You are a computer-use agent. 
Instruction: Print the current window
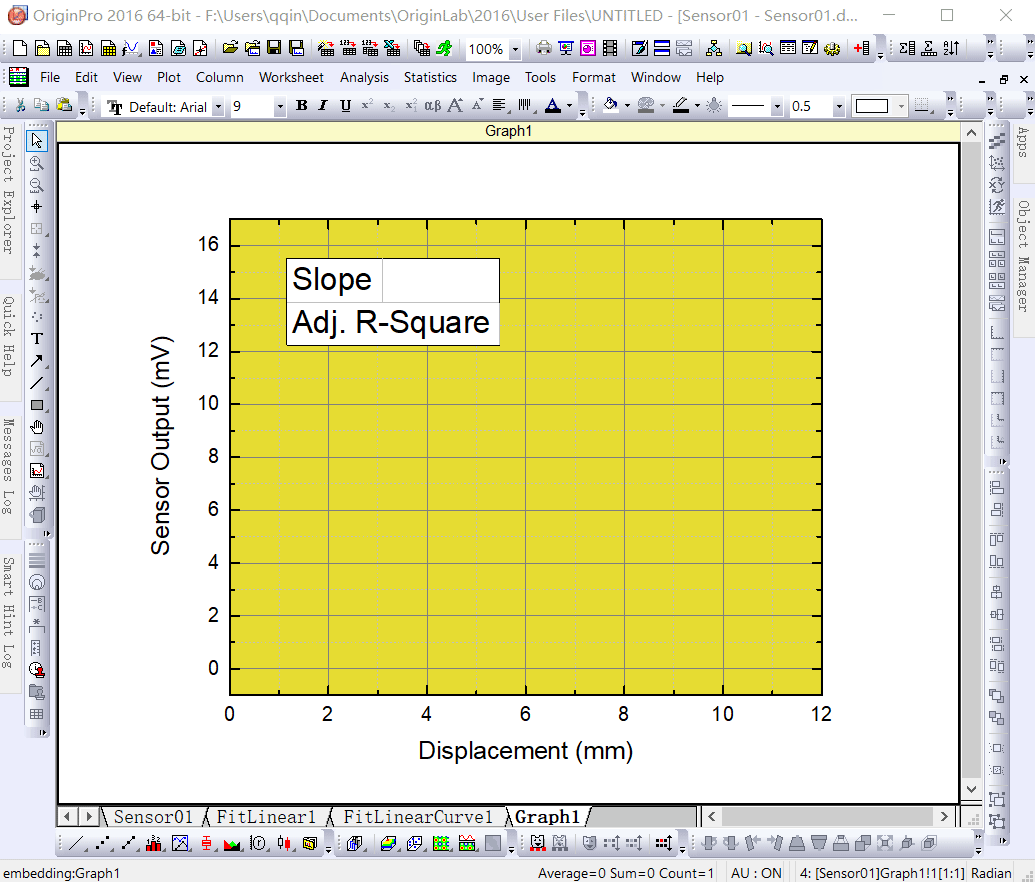(543, 48)
